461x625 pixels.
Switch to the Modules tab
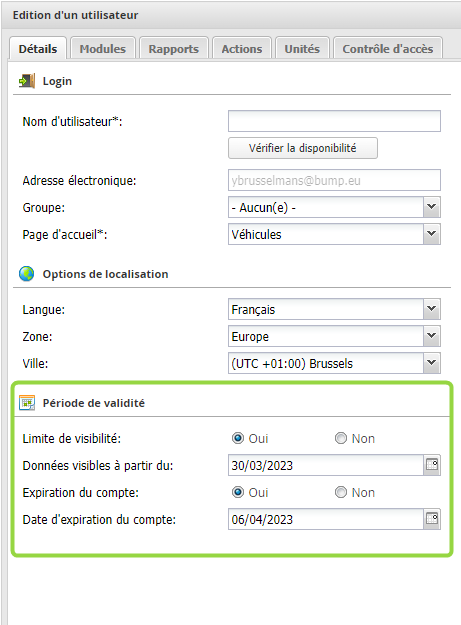[x=103, y=49]
